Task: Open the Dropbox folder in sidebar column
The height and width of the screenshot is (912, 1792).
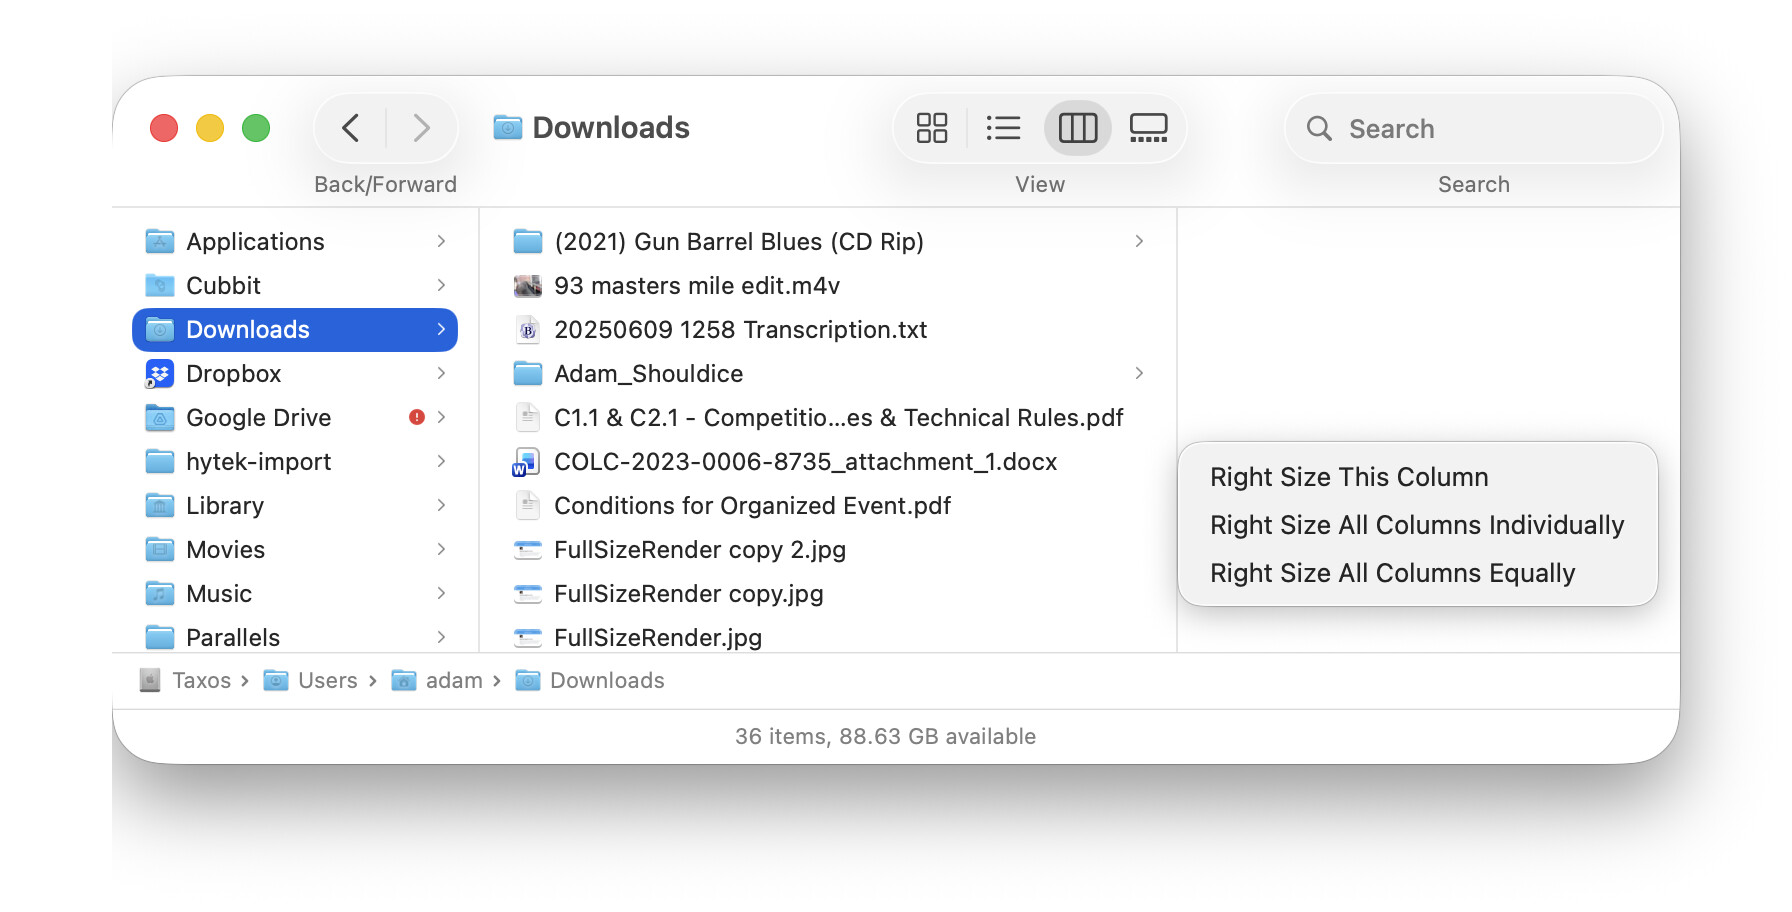Action: point(233,374)
